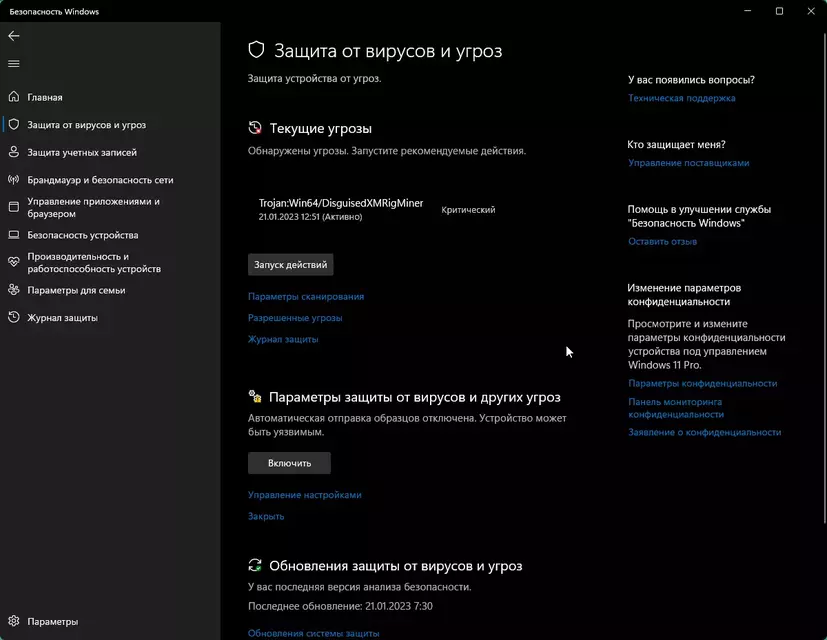Click the current threats icon

[x=255, y=128]
